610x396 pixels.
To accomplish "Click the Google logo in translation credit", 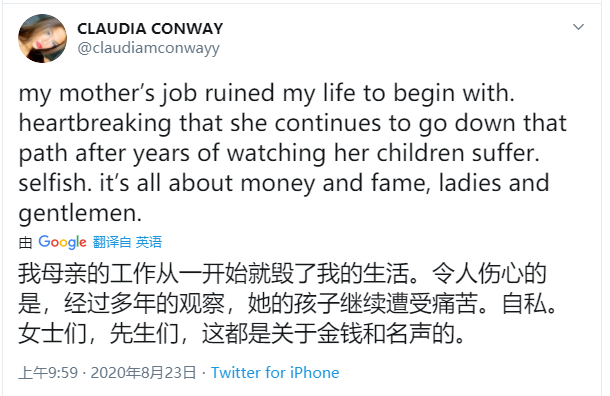I will [62, 242].
